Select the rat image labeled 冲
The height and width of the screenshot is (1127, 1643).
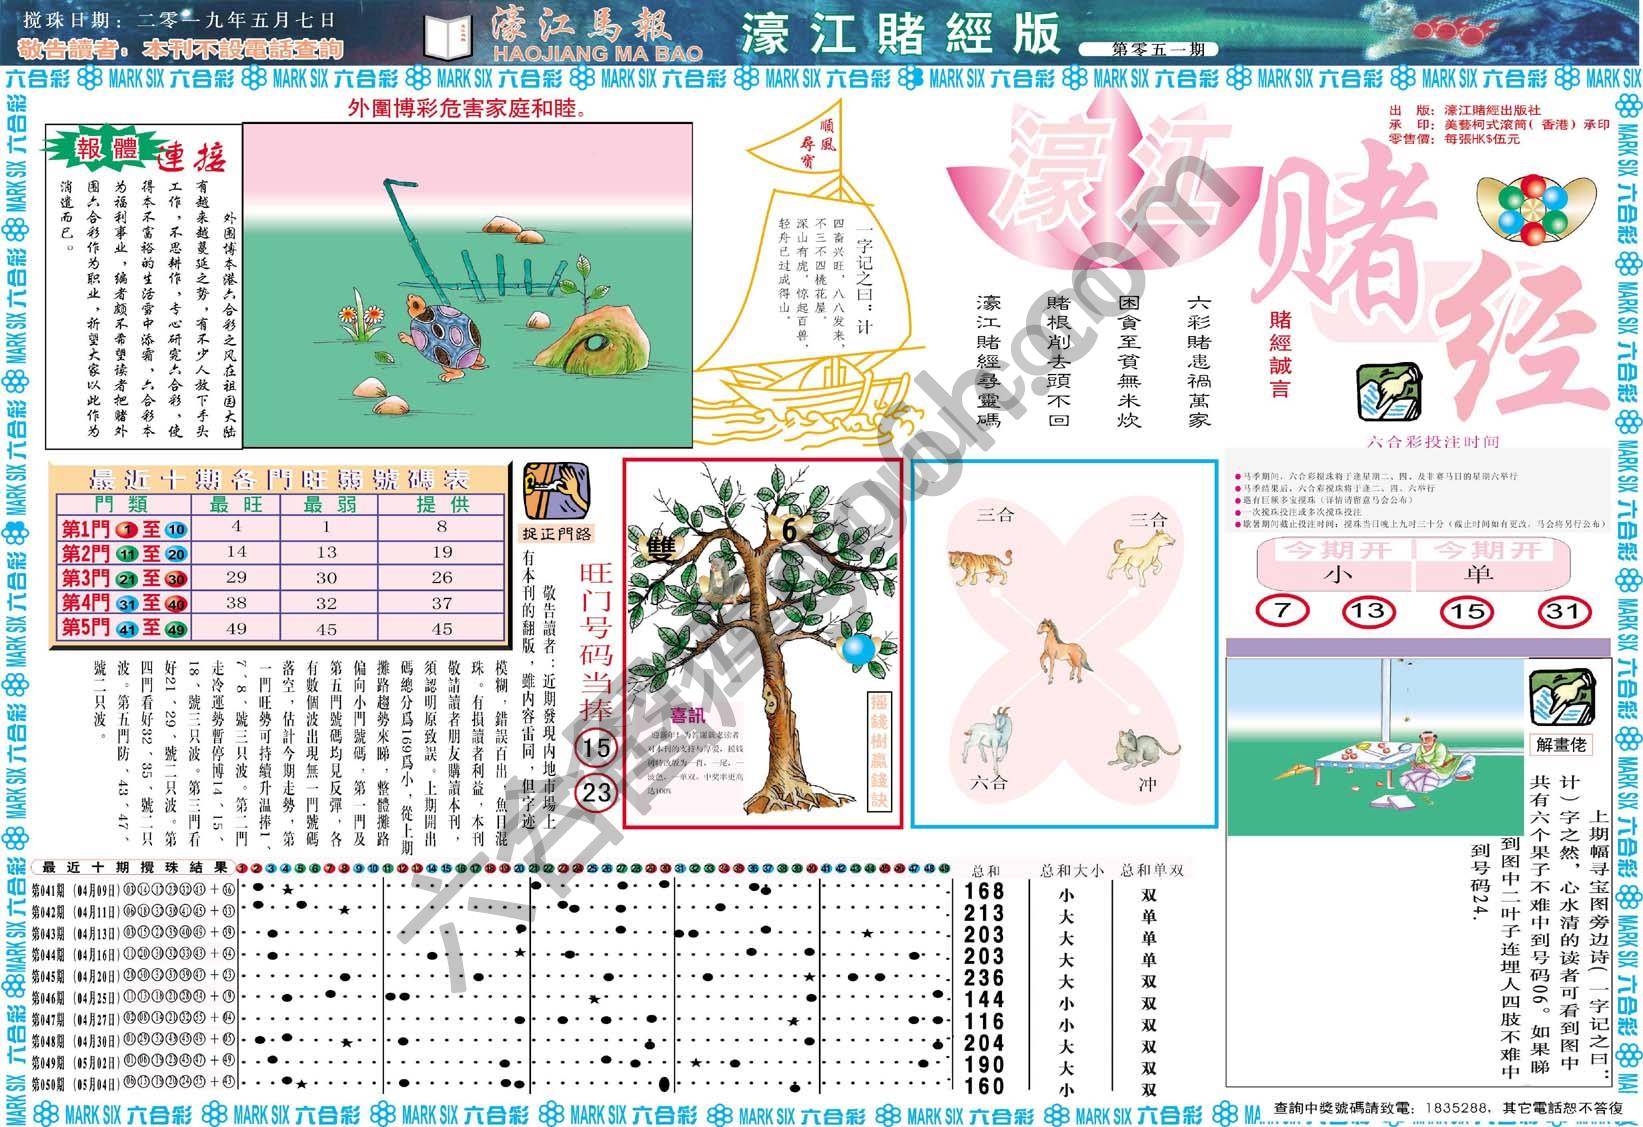[x=1145, y=748]
